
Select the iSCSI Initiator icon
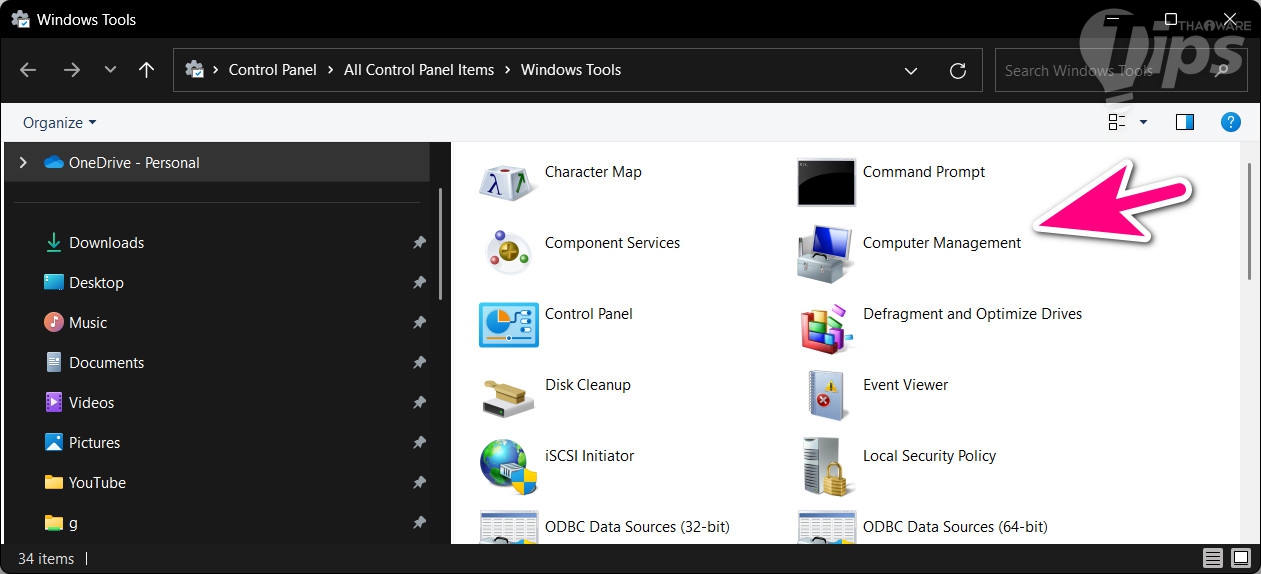(508, 467)
